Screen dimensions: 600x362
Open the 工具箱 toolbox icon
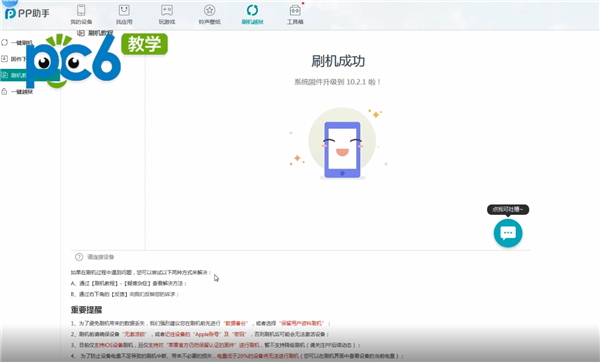coord(295,10)
